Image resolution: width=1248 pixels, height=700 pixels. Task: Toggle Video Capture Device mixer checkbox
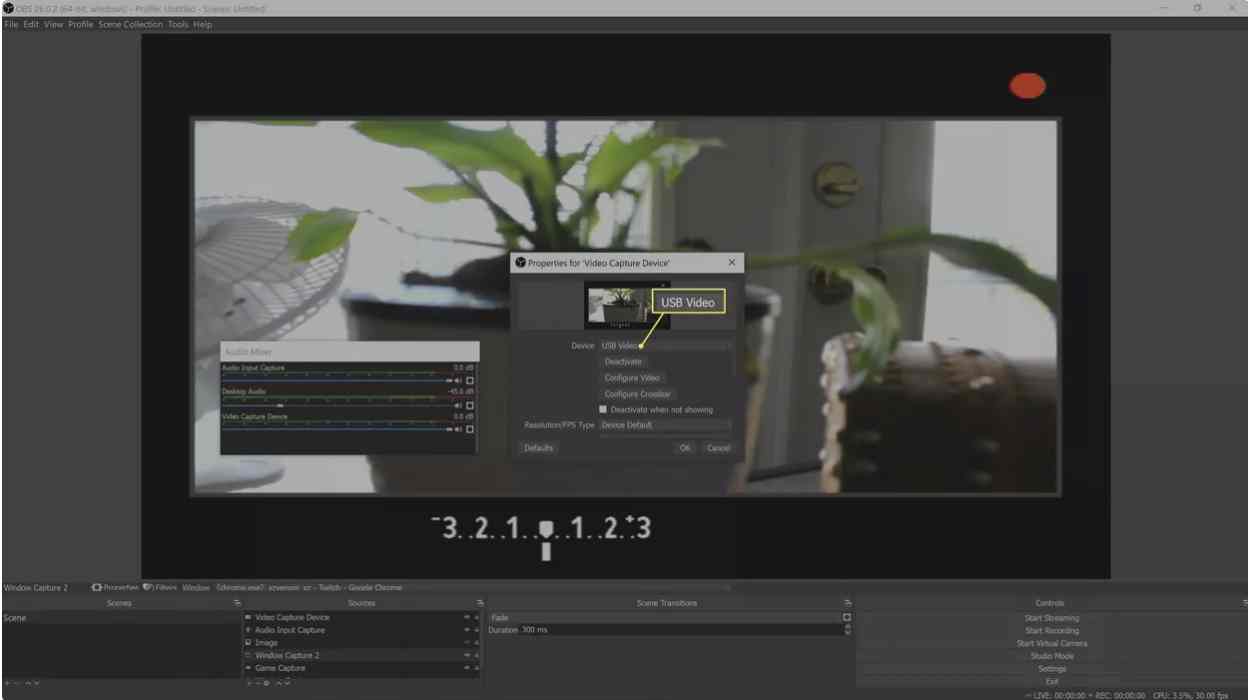click(x=470, y=429)
